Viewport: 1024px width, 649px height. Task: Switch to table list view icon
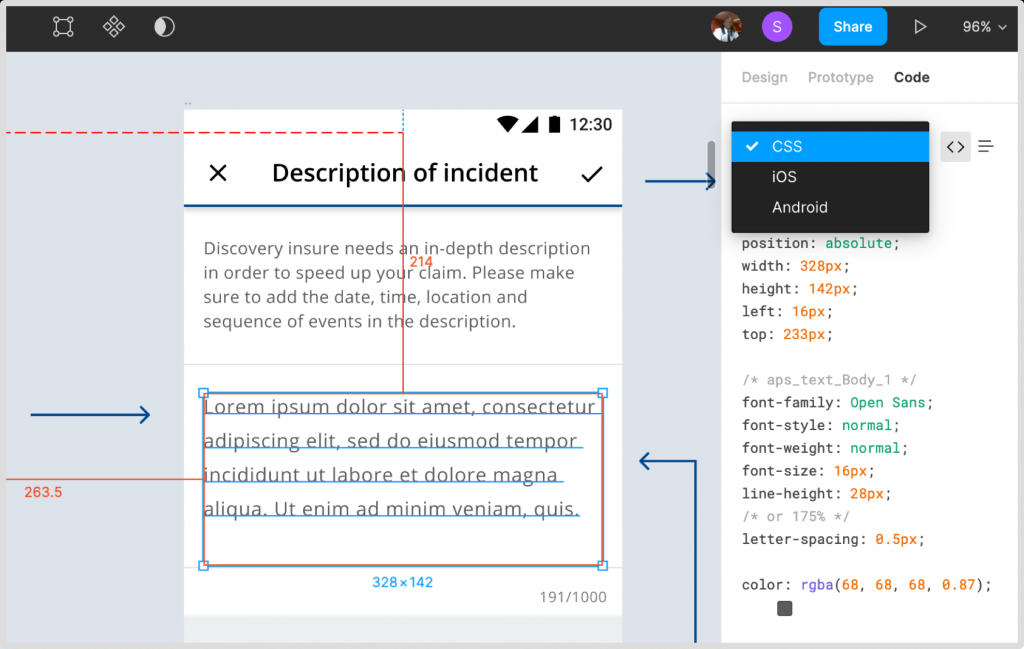(x=986, y=147)
